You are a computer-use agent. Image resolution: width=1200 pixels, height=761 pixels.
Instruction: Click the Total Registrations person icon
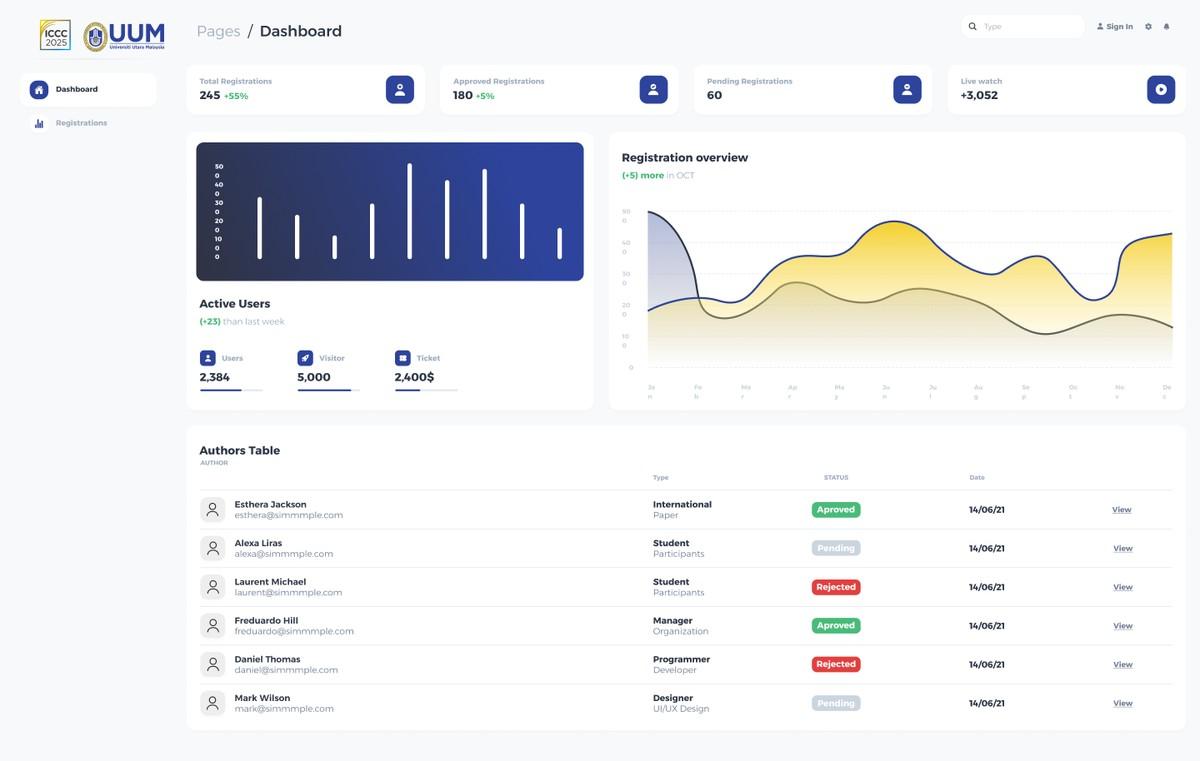(400, 89)
